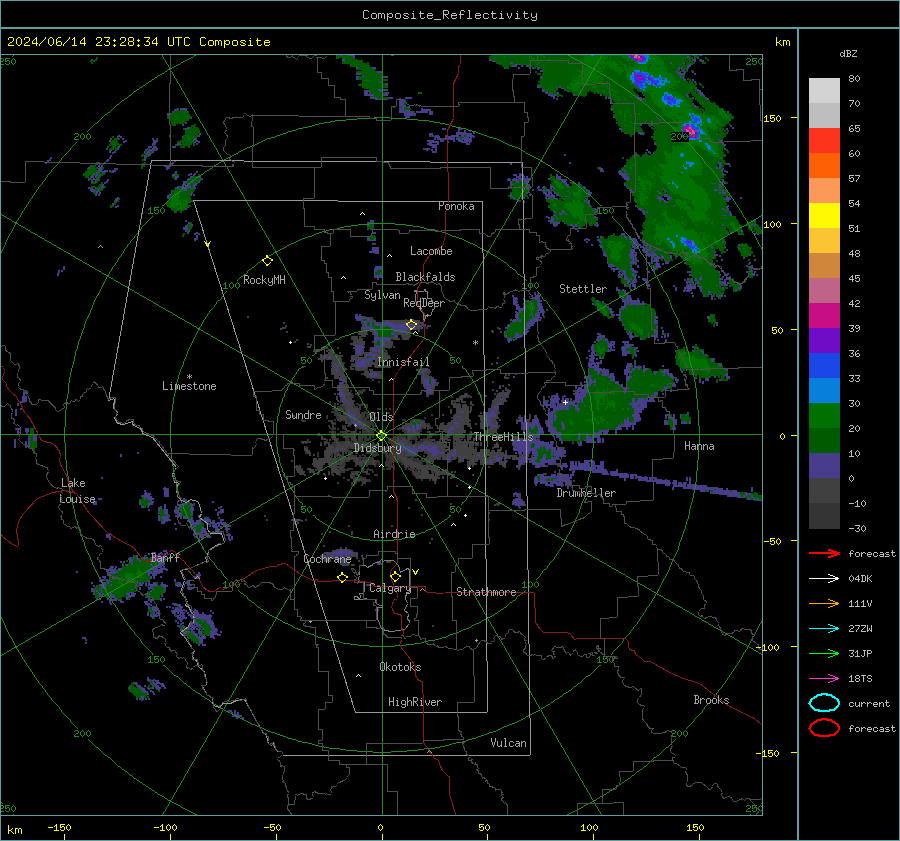Pick the light gray 80 dBZ swatch
900x841 pixels.
(x=824, y=90)
